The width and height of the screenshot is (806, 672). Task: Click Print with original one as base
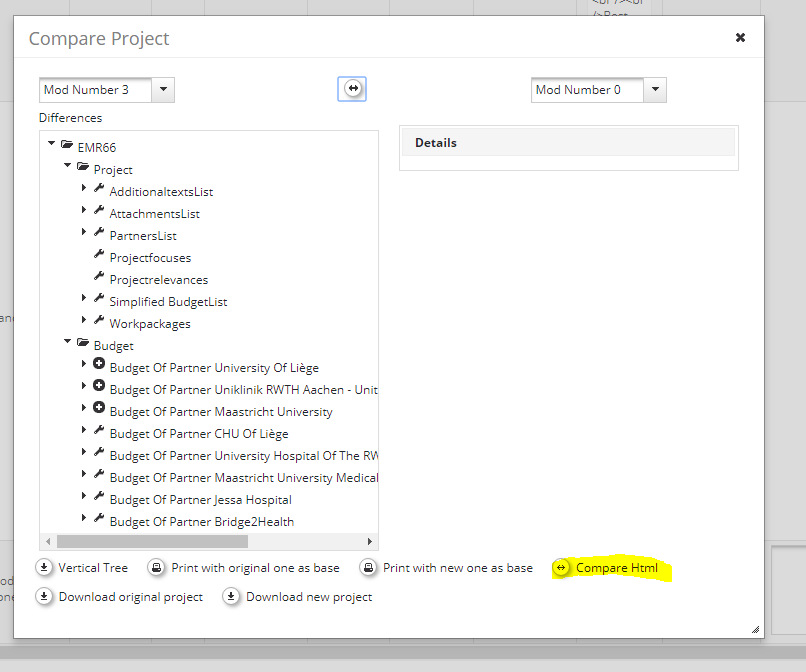[x=255, y=568]
